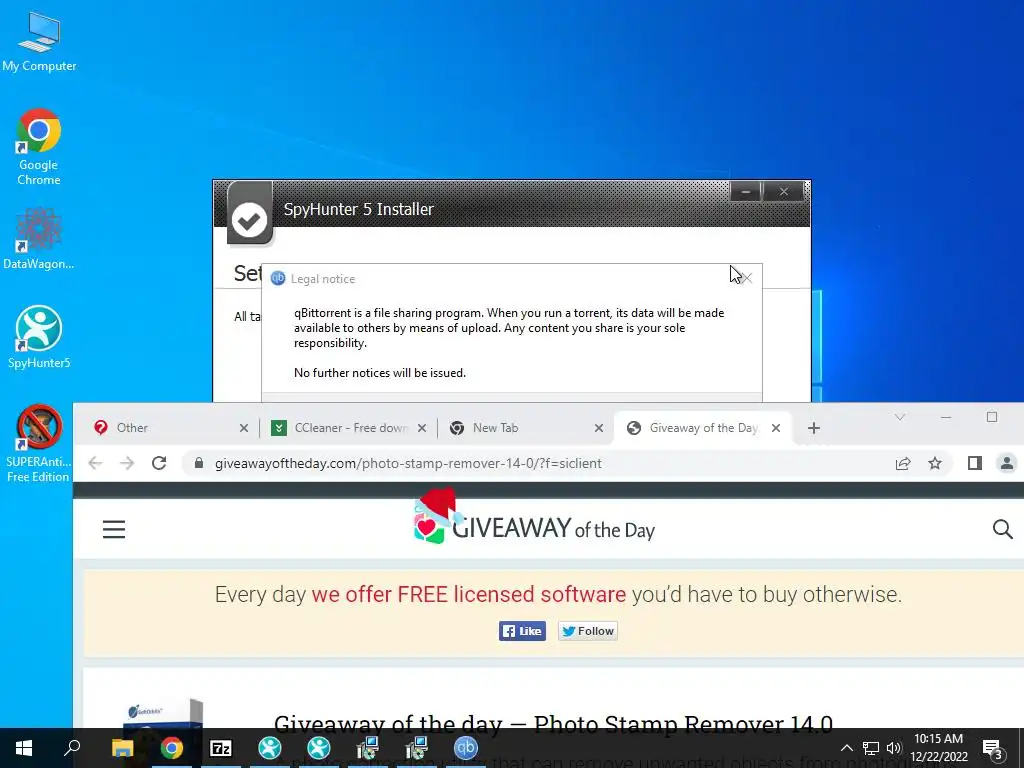Screen dimensions: 1024x768
Task: Close the Giveaway of the Day tab
Action: click(776, 428)
